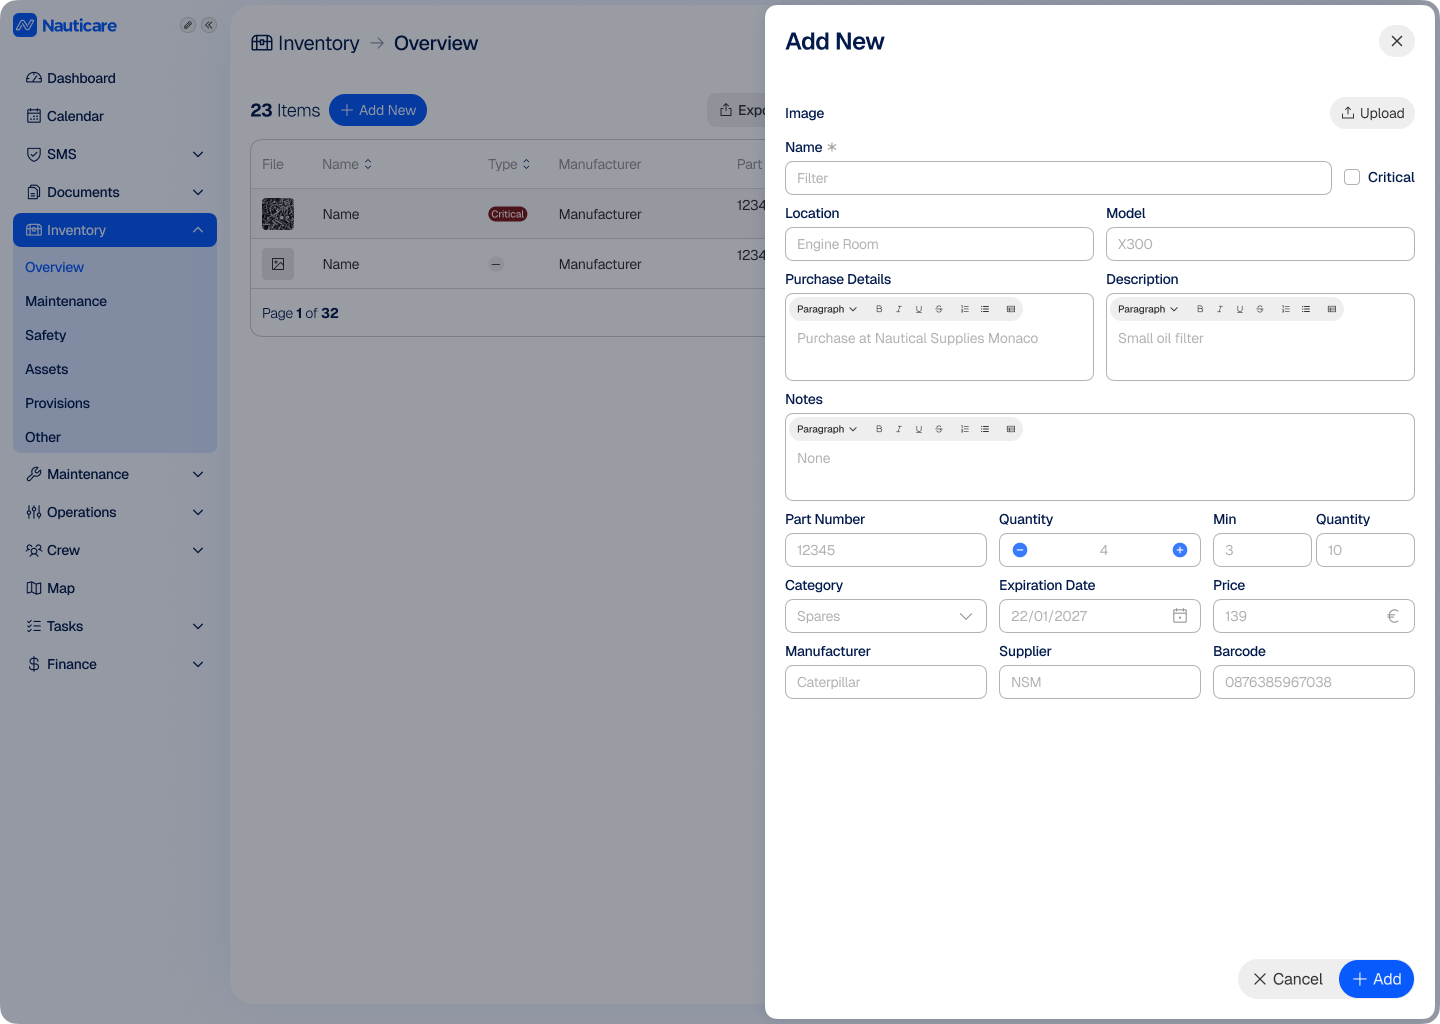The height and width of the screenshot is (1024, 1440).
Task: Toggle bold in Purchase Details toolbar
Action: click(x=879, y=309)
